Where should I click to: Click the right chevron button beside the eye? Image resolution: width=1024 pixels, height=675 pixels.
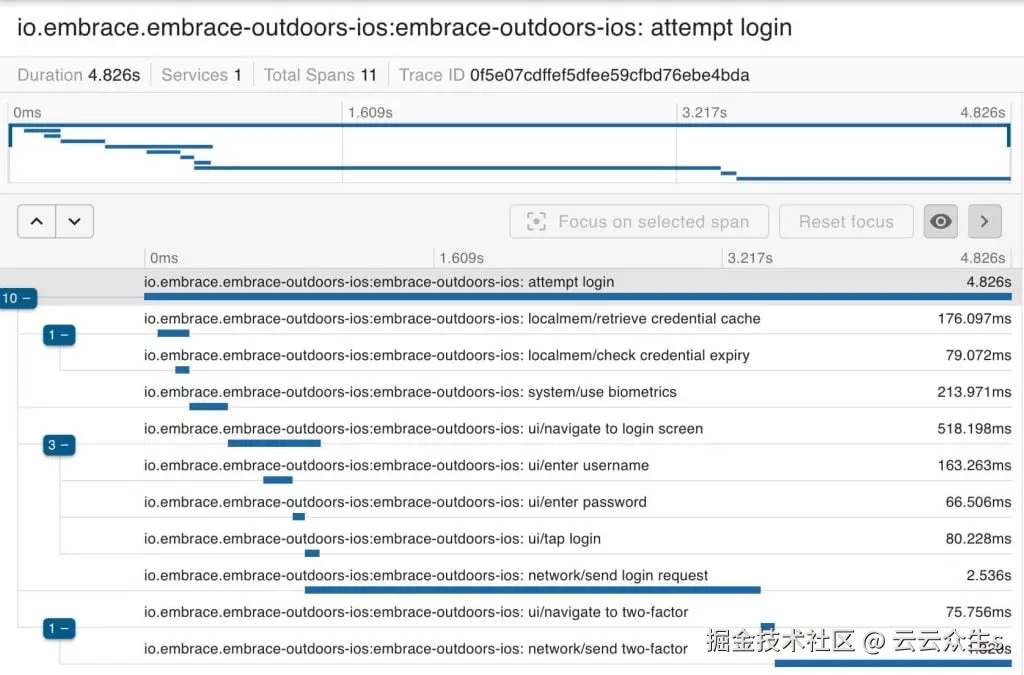(x=984, y=221)
